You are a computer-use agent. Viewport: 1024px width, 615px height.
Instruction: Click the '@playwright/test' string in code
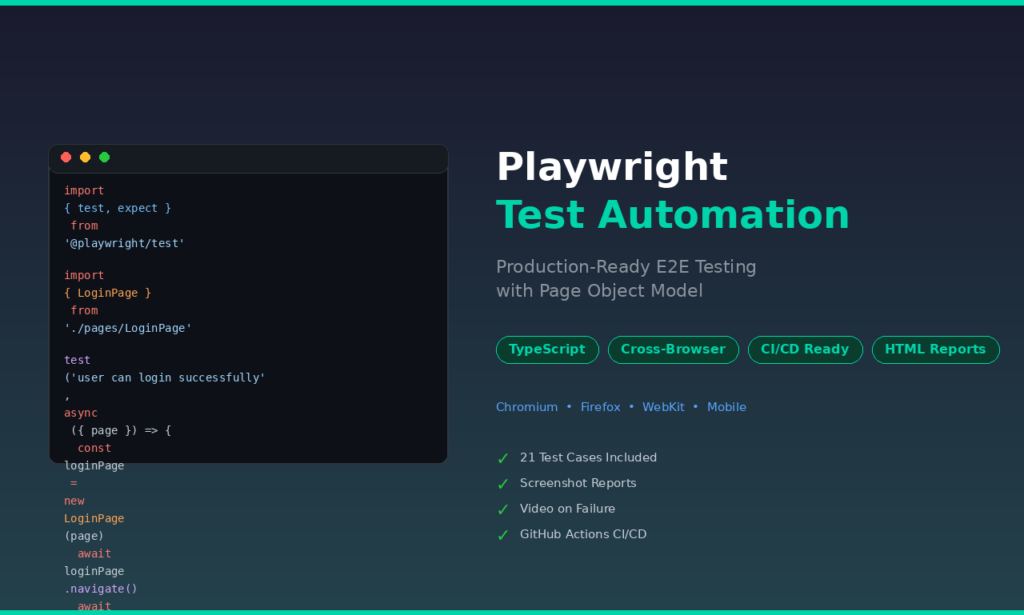pos(124,244)
